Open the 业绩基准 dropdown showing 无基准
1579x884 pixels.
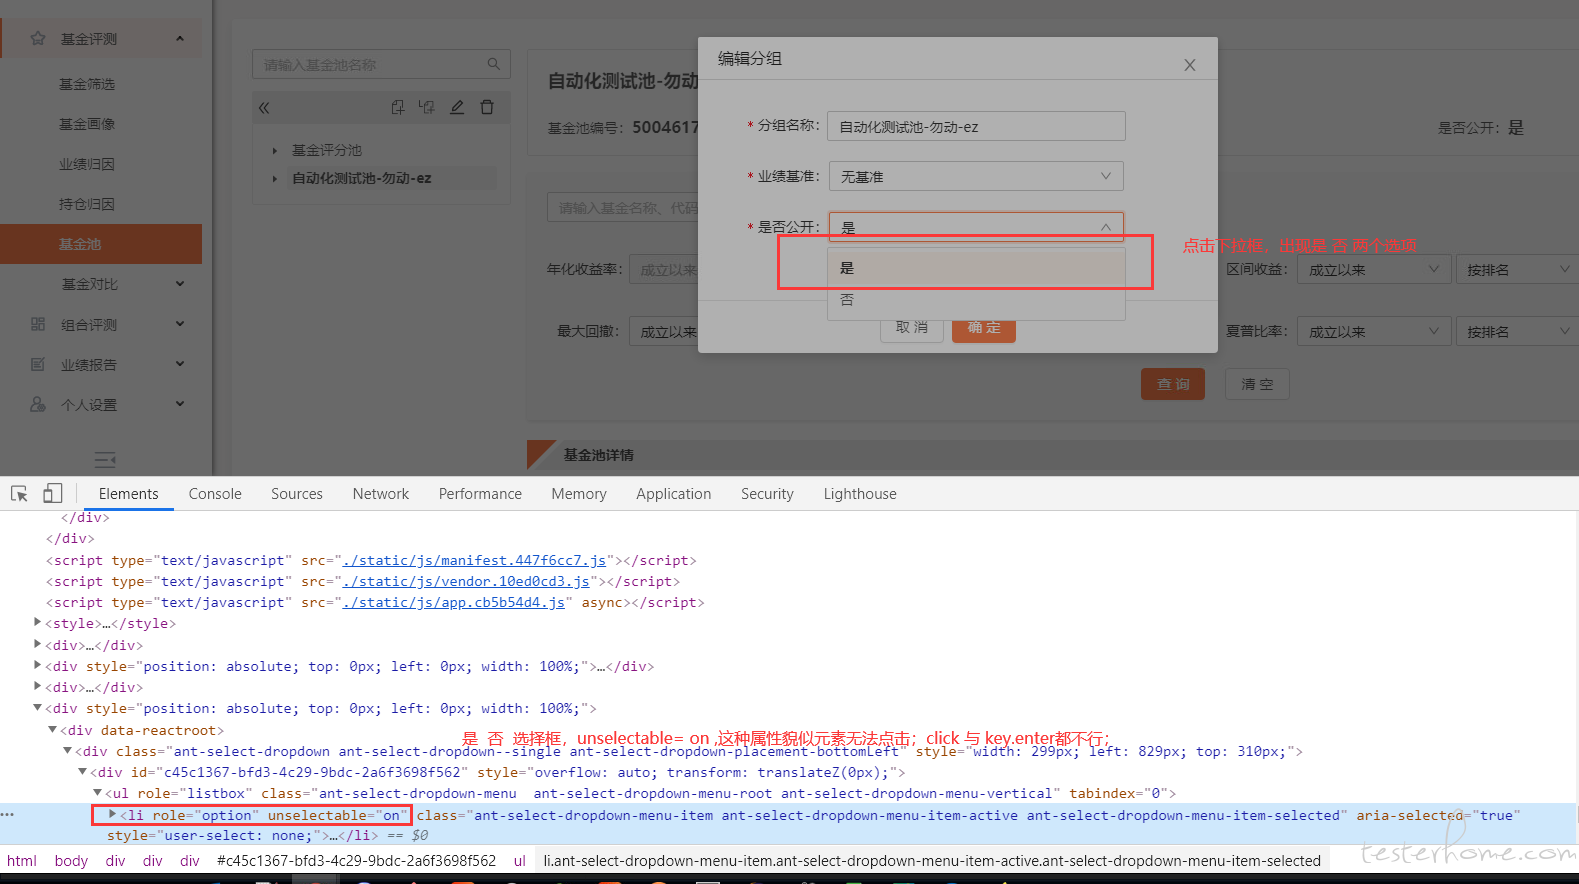tap(976, 176)
